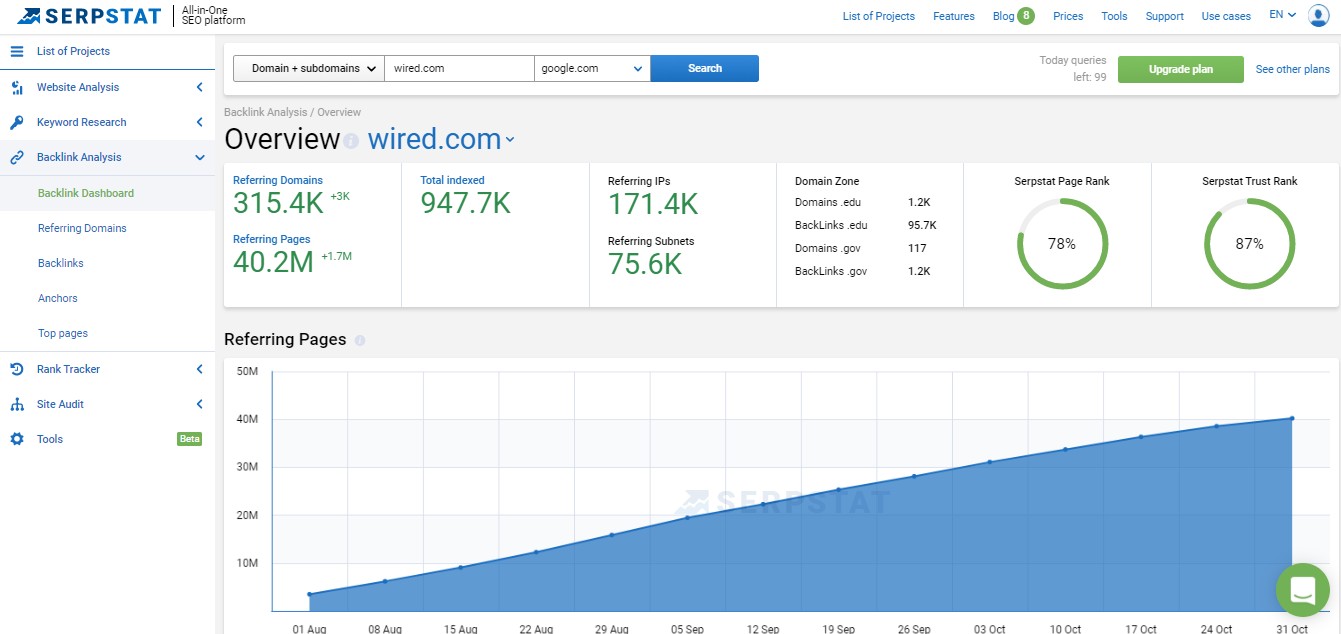Open Tools in top navigation
This screenshot has width=1341, height=634.
(x=1114, y=16)
